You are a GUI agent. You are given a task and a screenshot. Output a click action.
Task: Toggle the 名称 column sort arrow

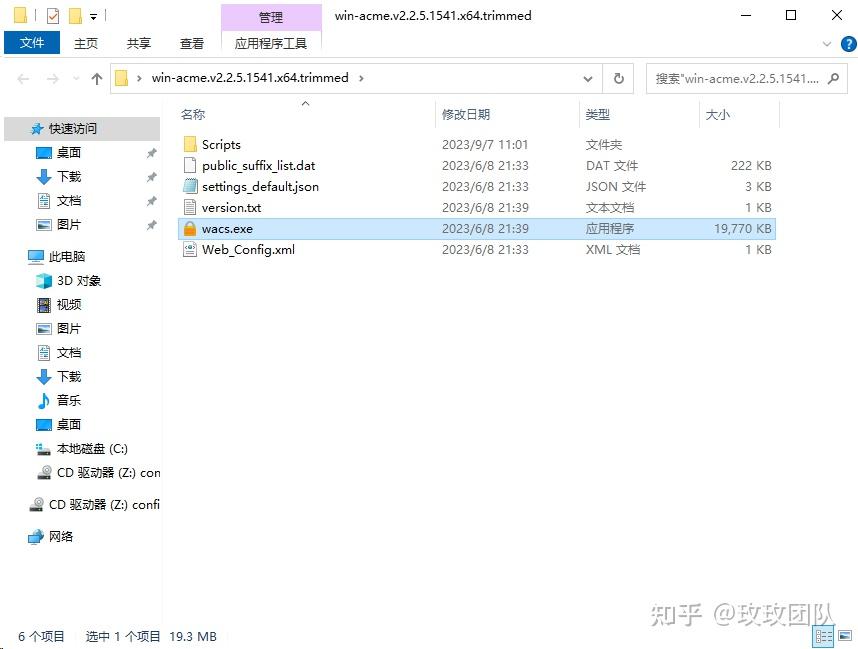(305, 103)
